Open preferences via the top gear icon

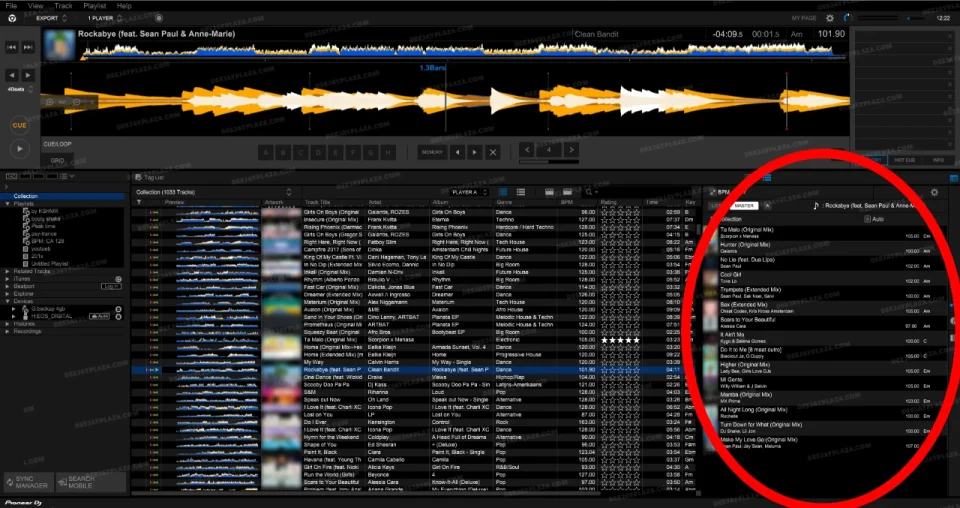pos(830,18)
